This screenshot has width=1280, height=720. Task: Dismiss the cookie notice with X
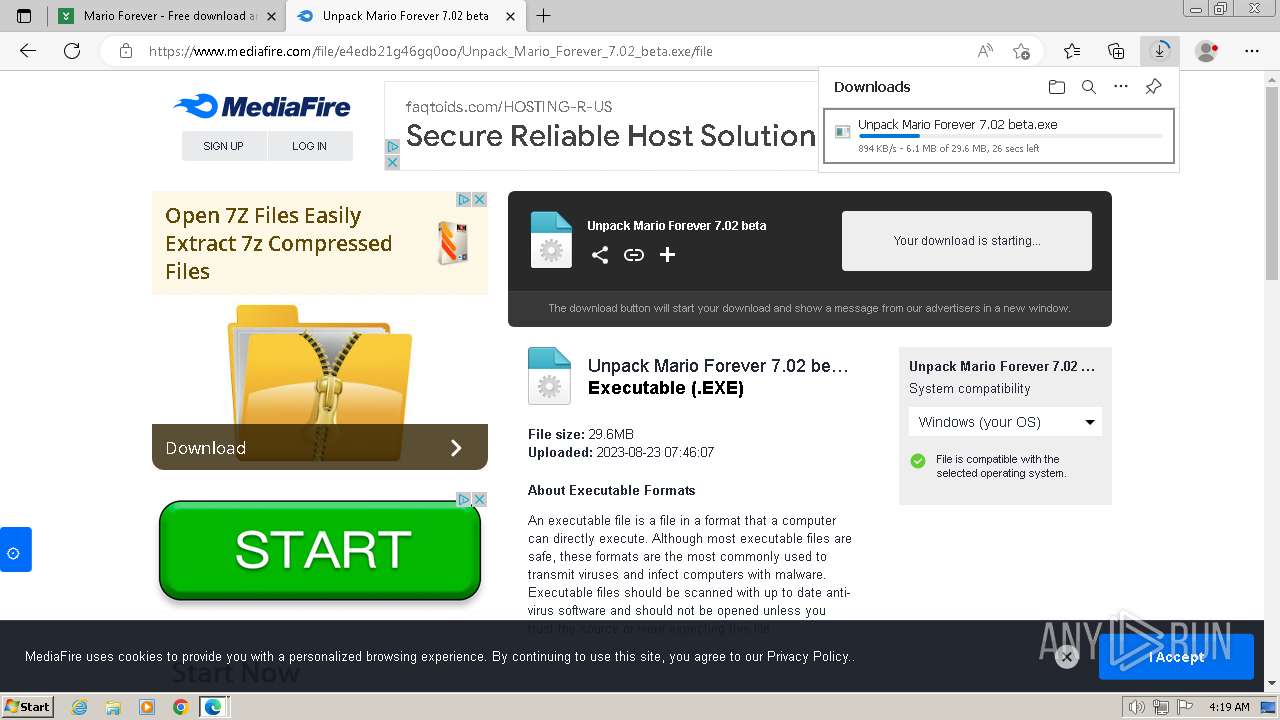[1067, 657]
